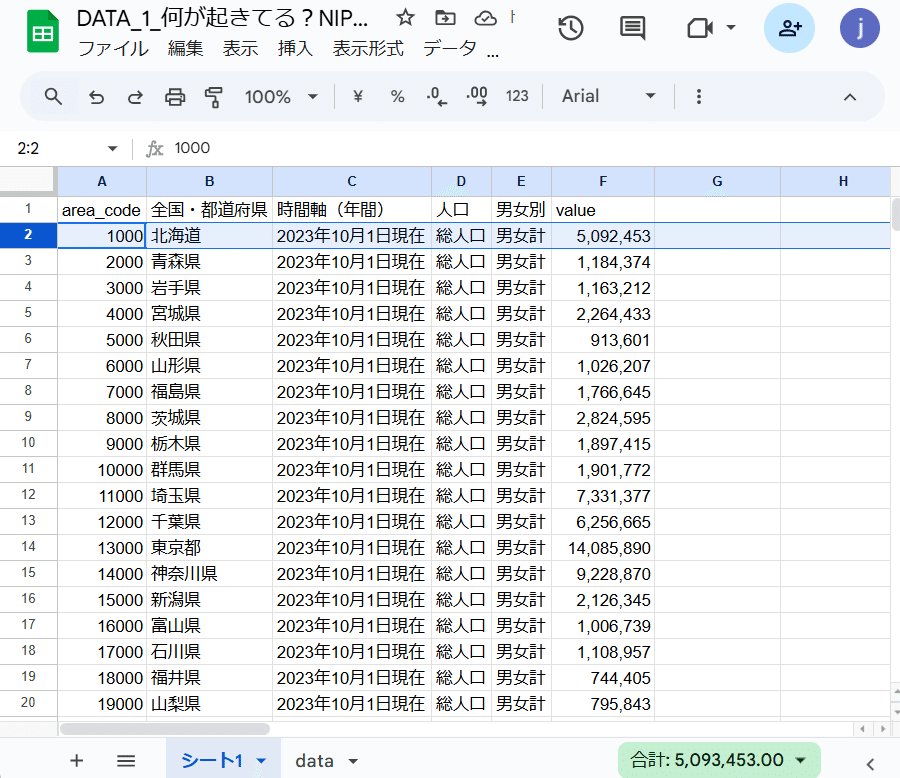The width and height of the screenshot is (900, 778).
Task: Open the comments panel icon
Action: coord(633,28)
